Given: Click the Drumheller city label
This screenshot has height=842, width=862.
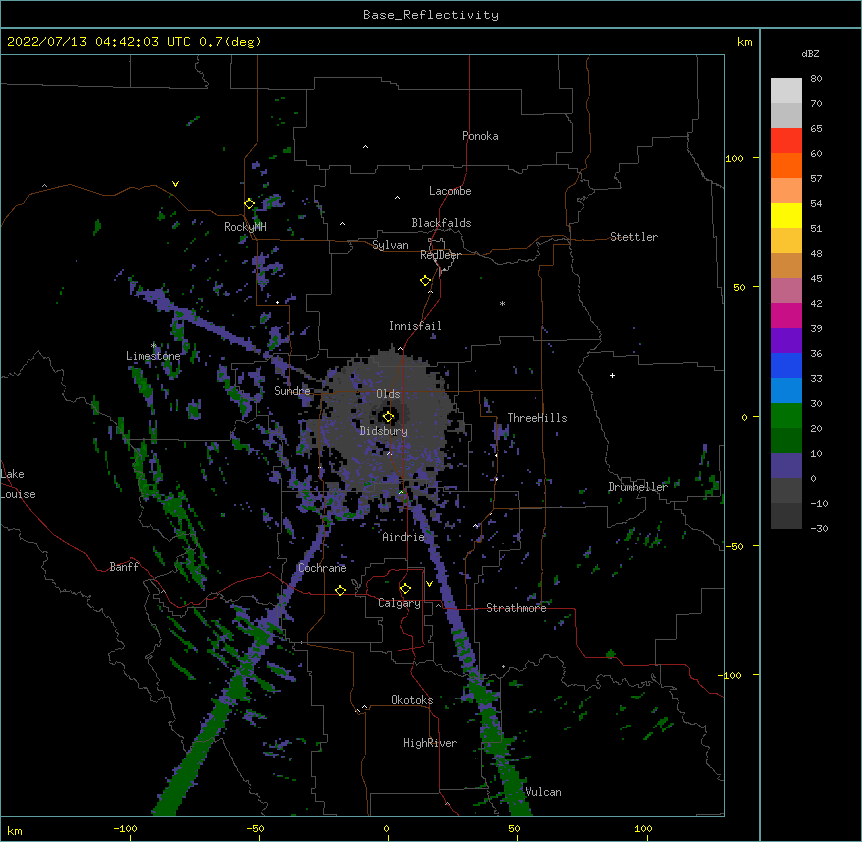Looking at the screenshot, I should pos(638,487).
